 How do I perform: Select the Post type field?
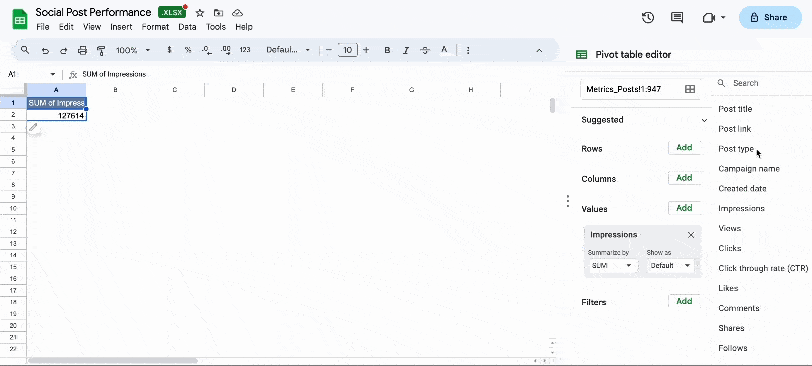pyautogui.click(x=736, y=149)
